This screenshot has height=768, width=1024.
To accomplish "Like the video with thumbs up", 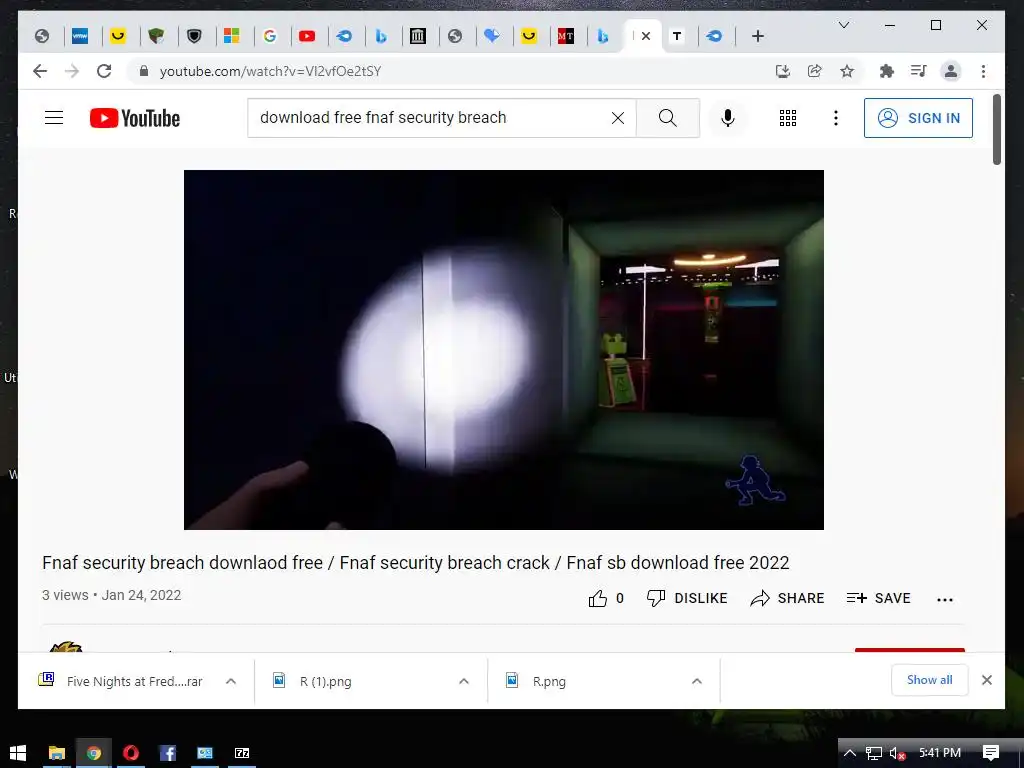I will point(598,598).
